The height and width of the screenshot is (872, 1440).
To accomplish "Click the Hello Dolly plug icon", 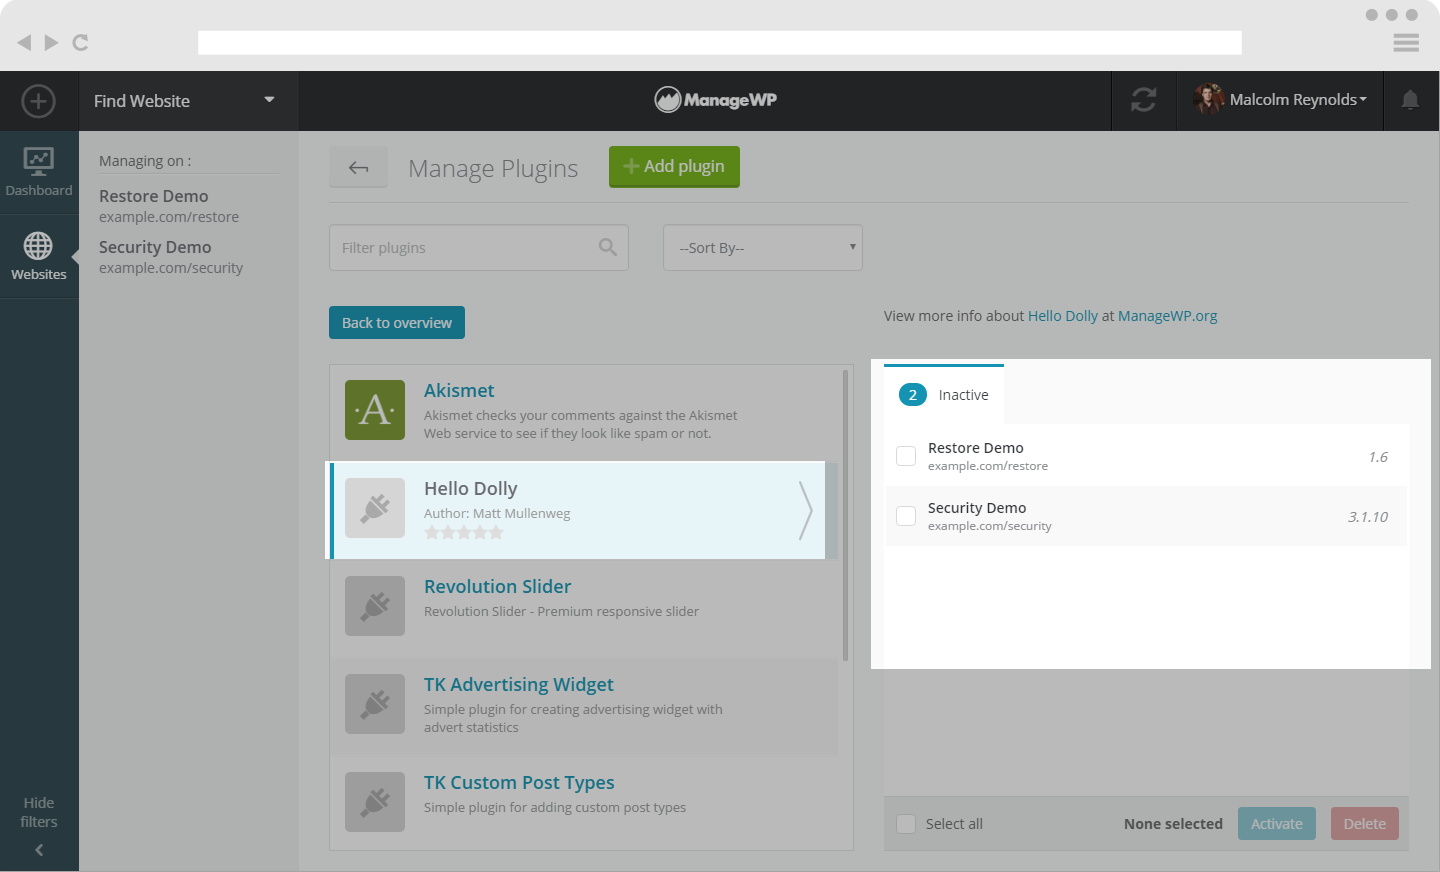I will 375,508.
